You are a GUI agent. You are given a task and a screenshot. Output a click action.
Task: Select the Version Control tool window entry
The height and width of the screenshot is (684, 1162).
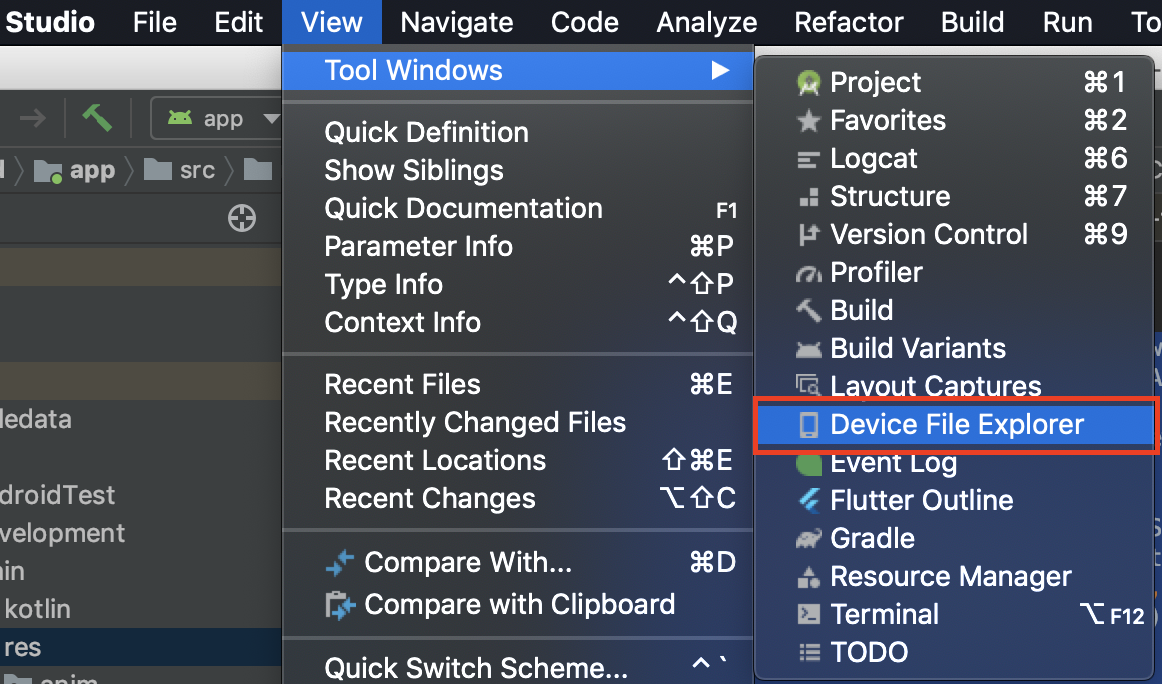point(928,235)
